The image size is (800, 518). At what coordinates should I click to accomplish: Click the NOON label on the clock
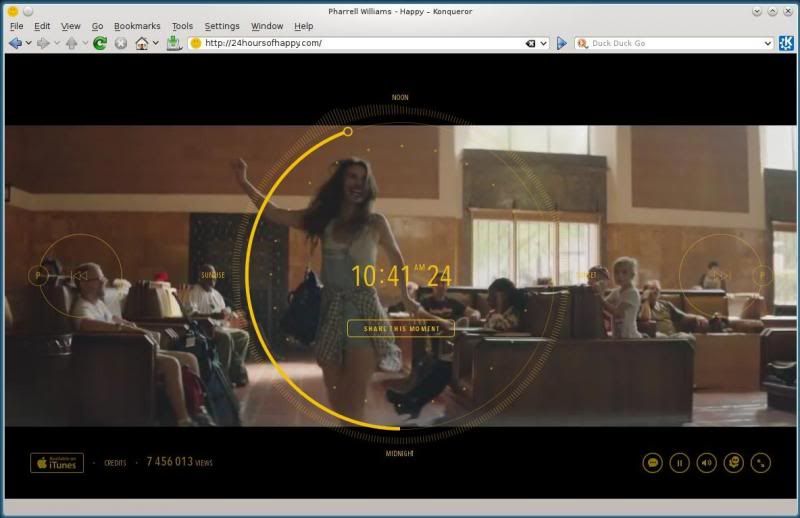click(x=400, y=97)
